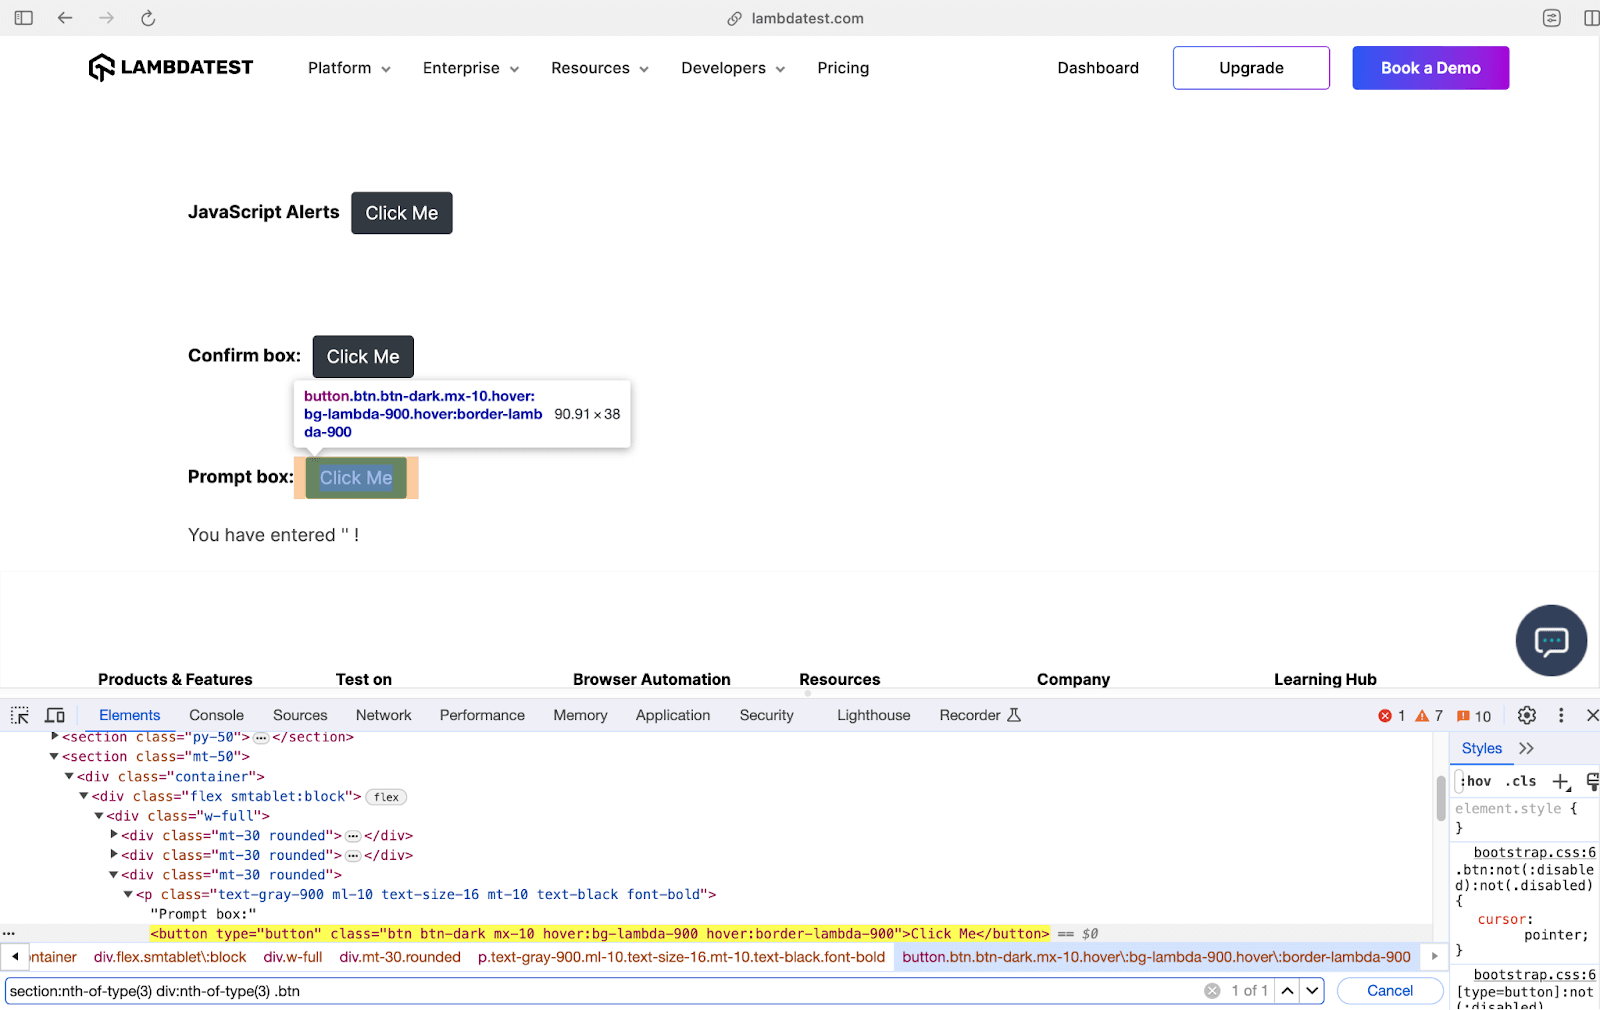1600x1010 pixels.
Task: Click the warnings count triangle icon
Action: click(1424, 715)
